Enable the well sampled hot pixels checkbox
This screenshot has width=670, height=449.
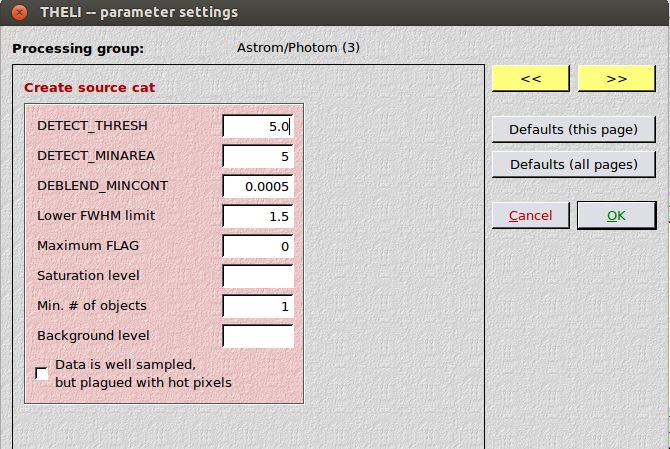coord(41,373)
